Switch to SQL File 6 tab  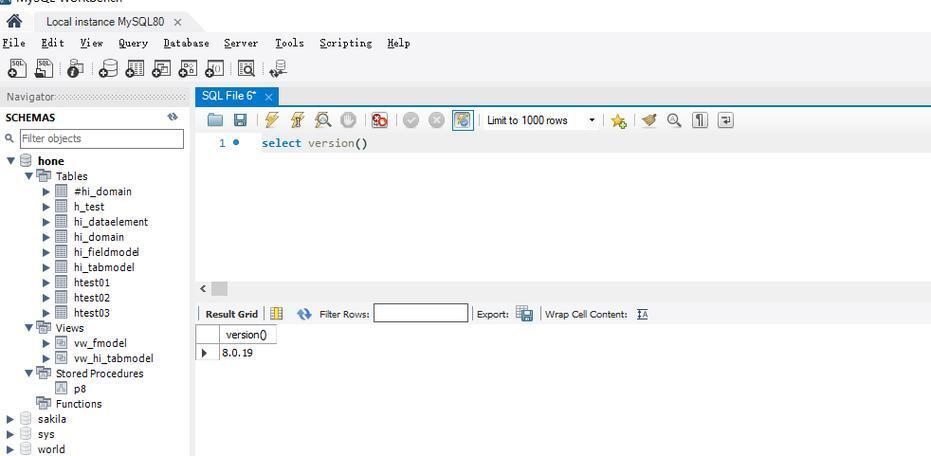(x=229, y=96)
